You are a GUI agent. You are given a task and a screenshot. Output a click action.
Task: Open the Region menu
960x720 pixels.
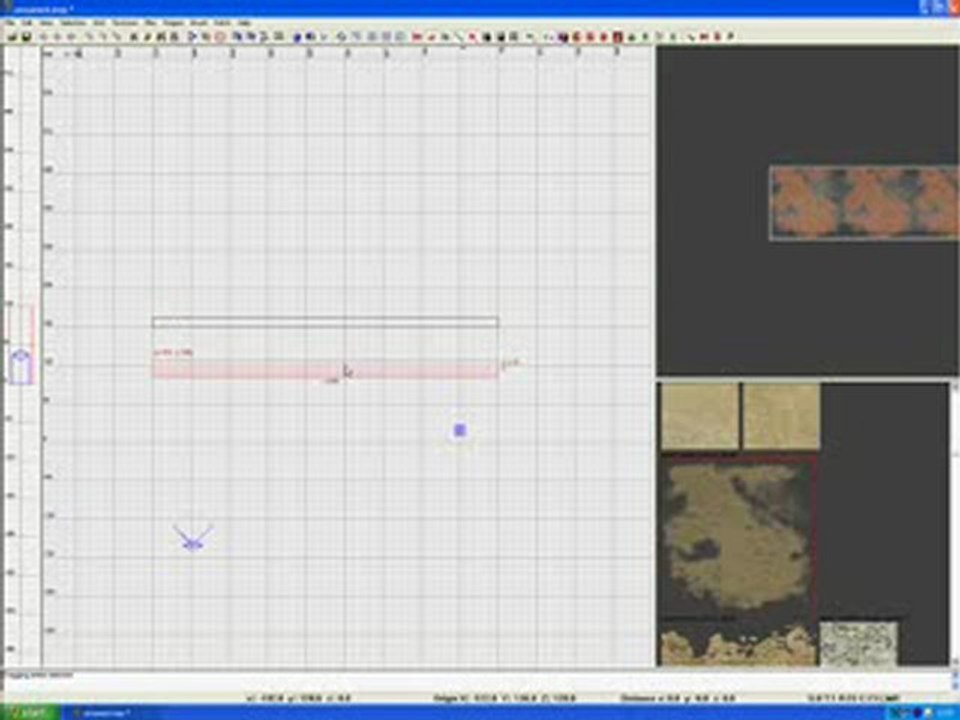174,23
